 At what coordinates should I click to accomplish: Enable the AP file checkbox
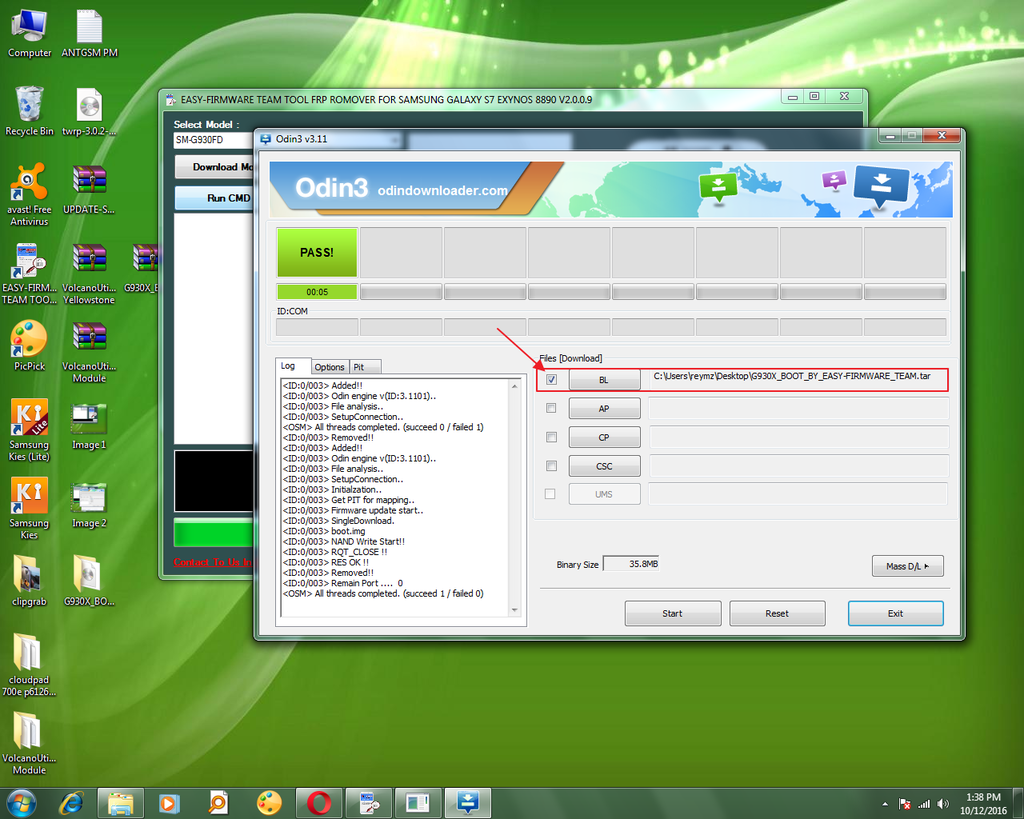(551, 408)
